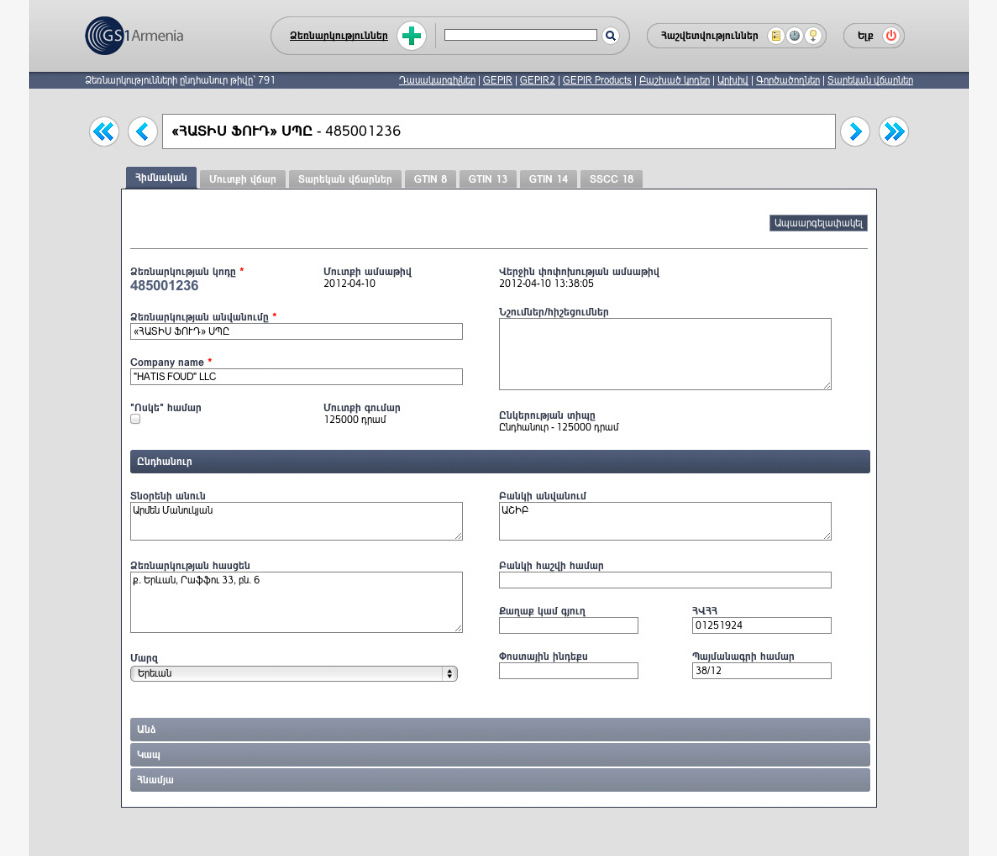Go to next record with single-right arrow
The image size is (997, 856).
coord(855,132)
